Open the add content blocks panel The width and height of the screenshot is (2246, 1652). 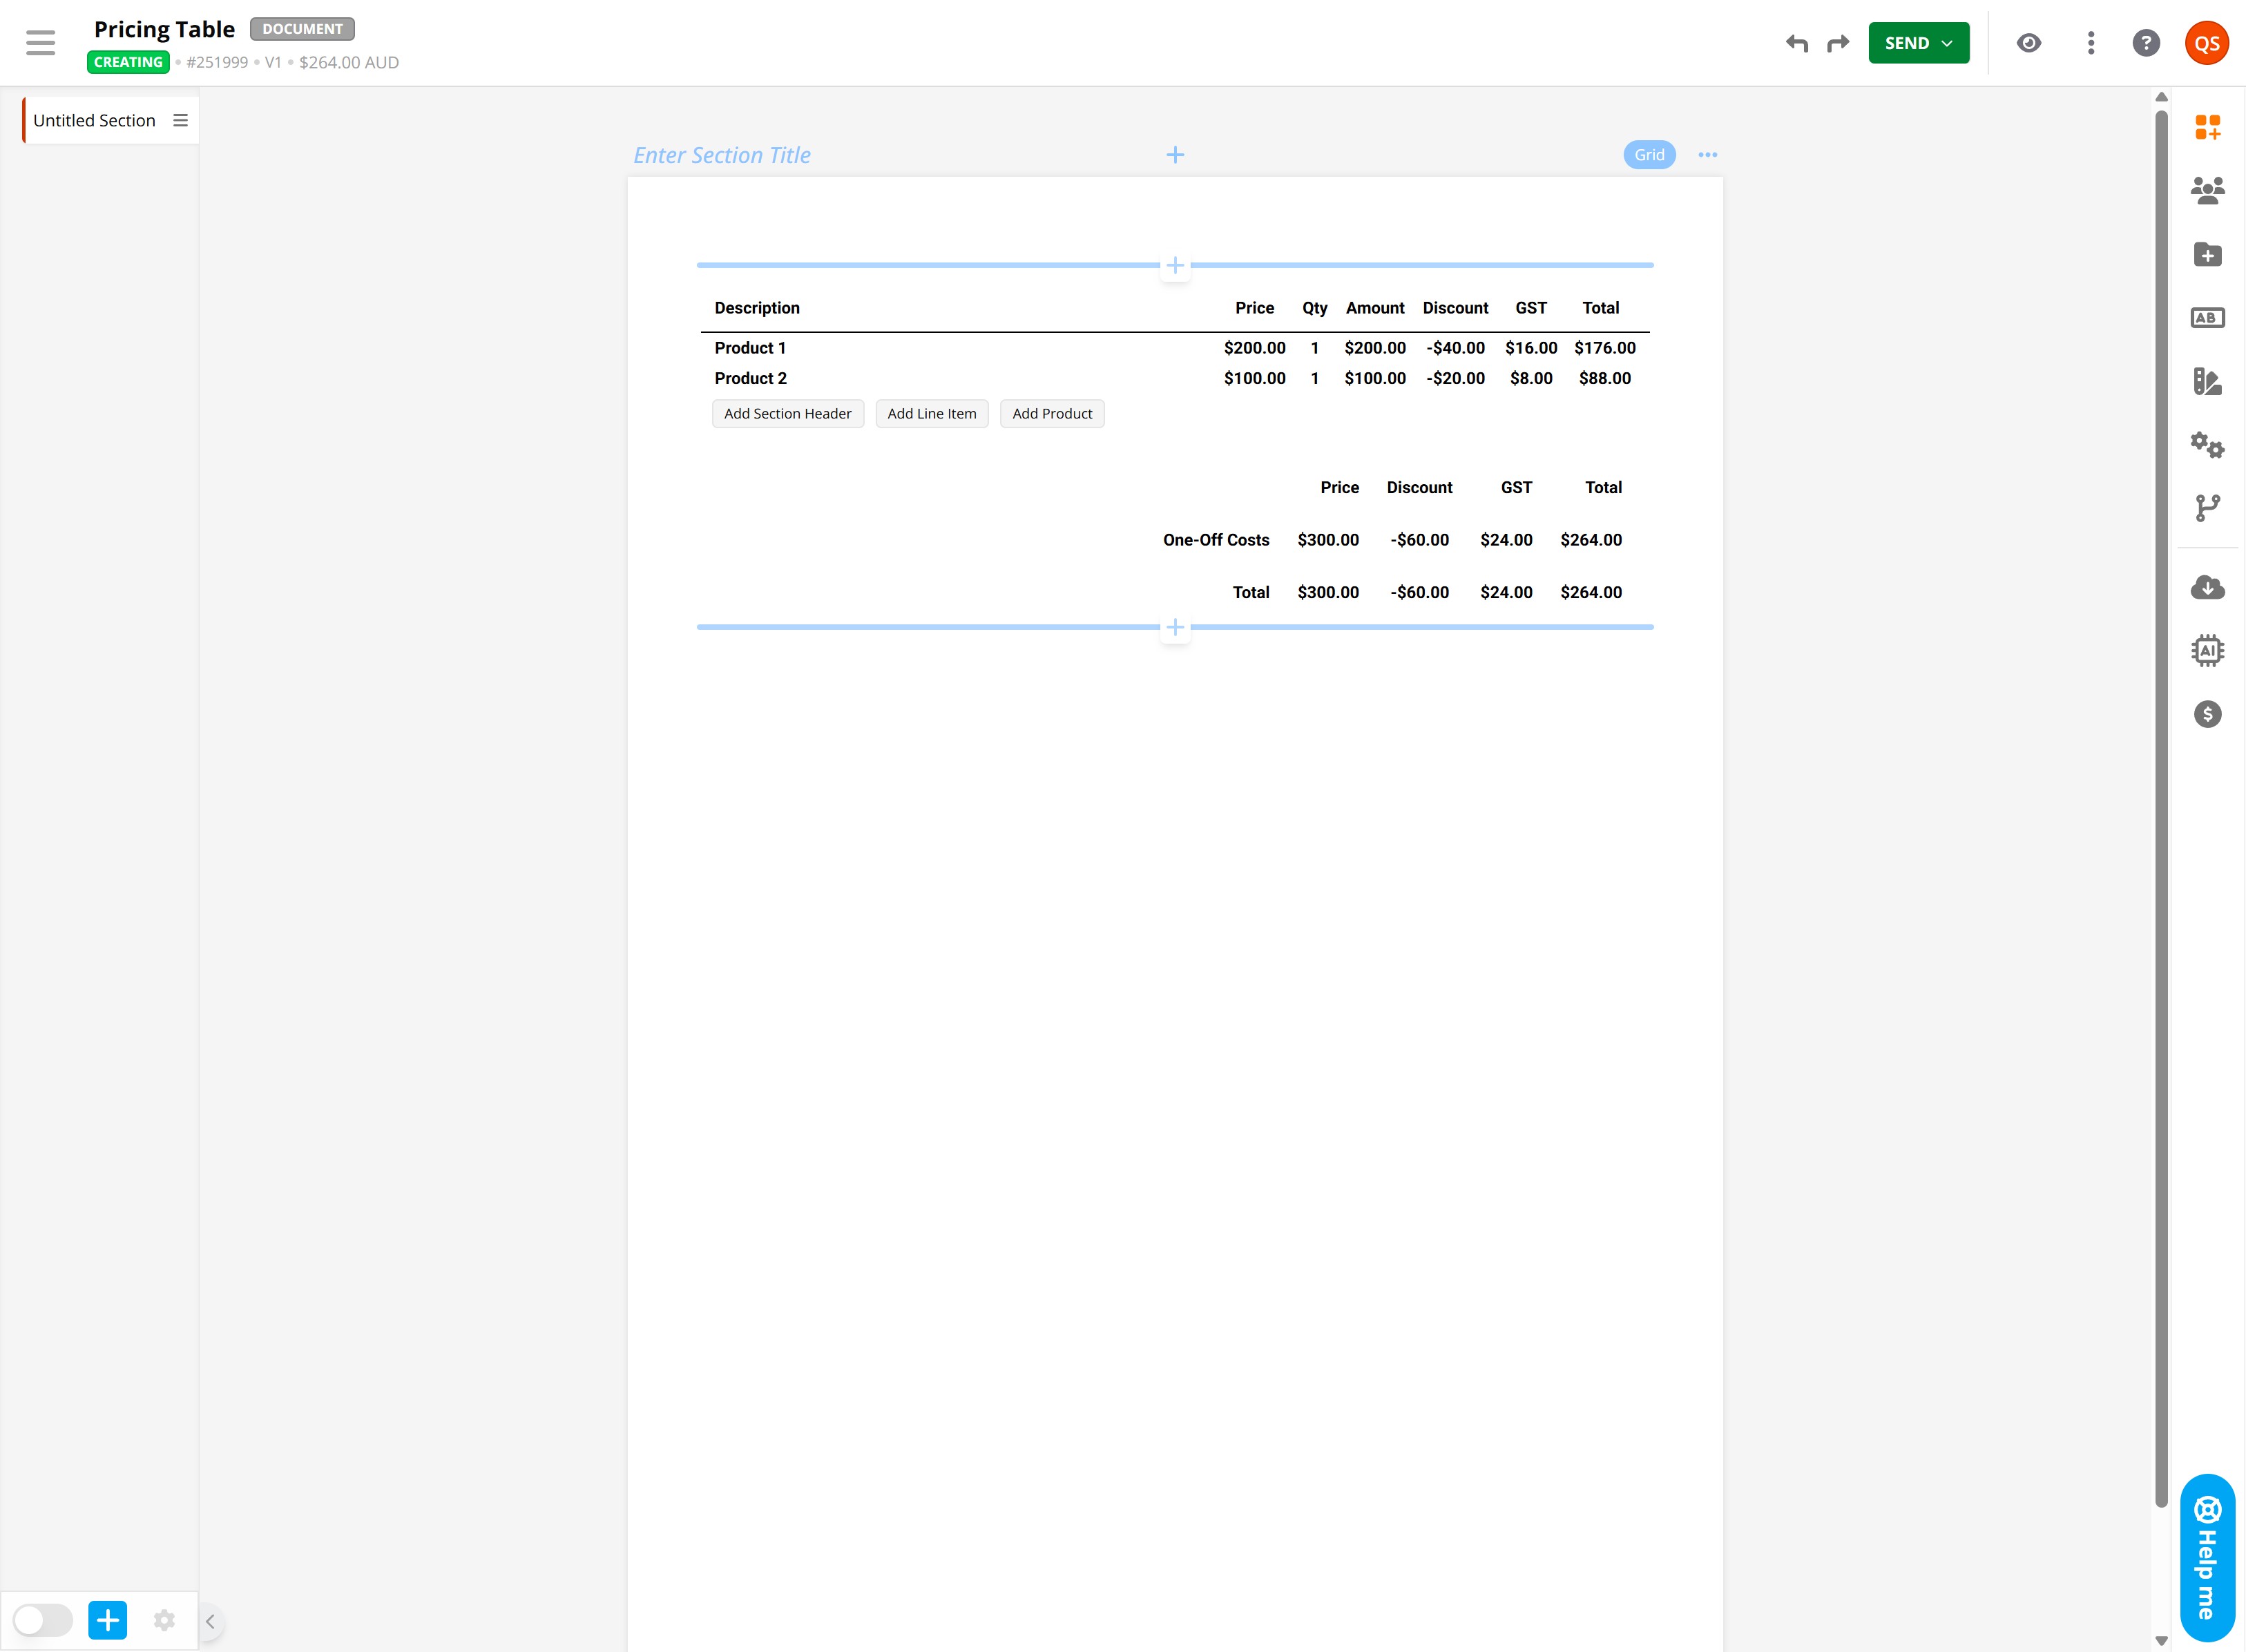pos(2207,127)
